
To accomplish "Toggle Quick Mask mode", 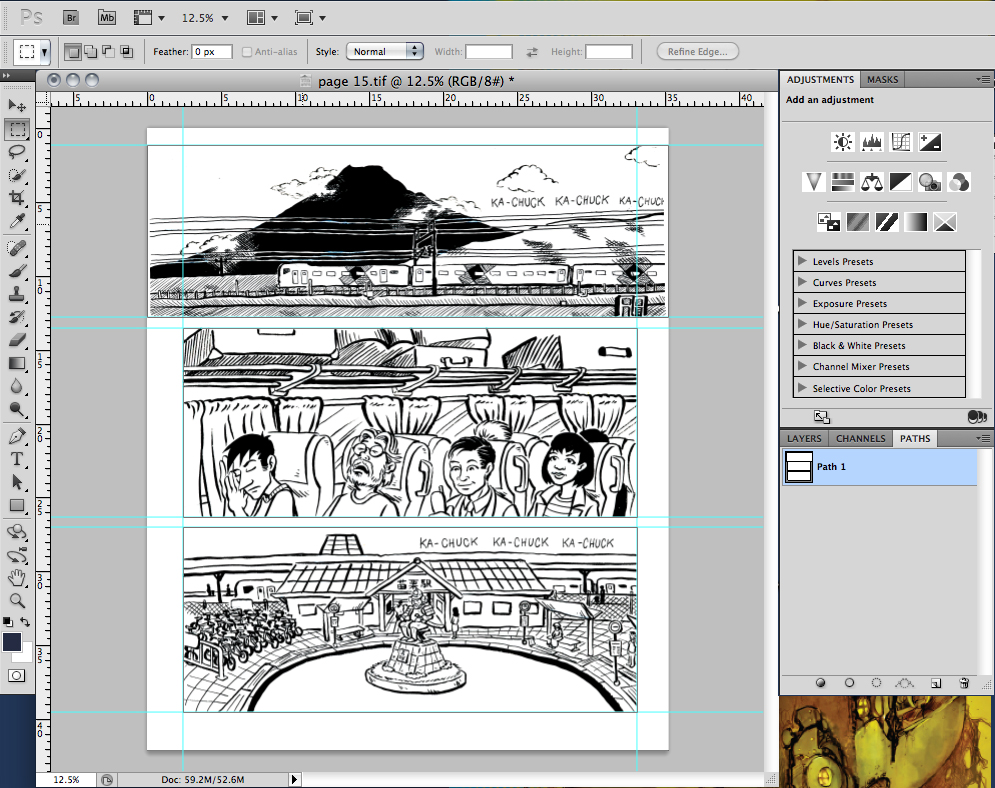I will (x=15, y=675).
